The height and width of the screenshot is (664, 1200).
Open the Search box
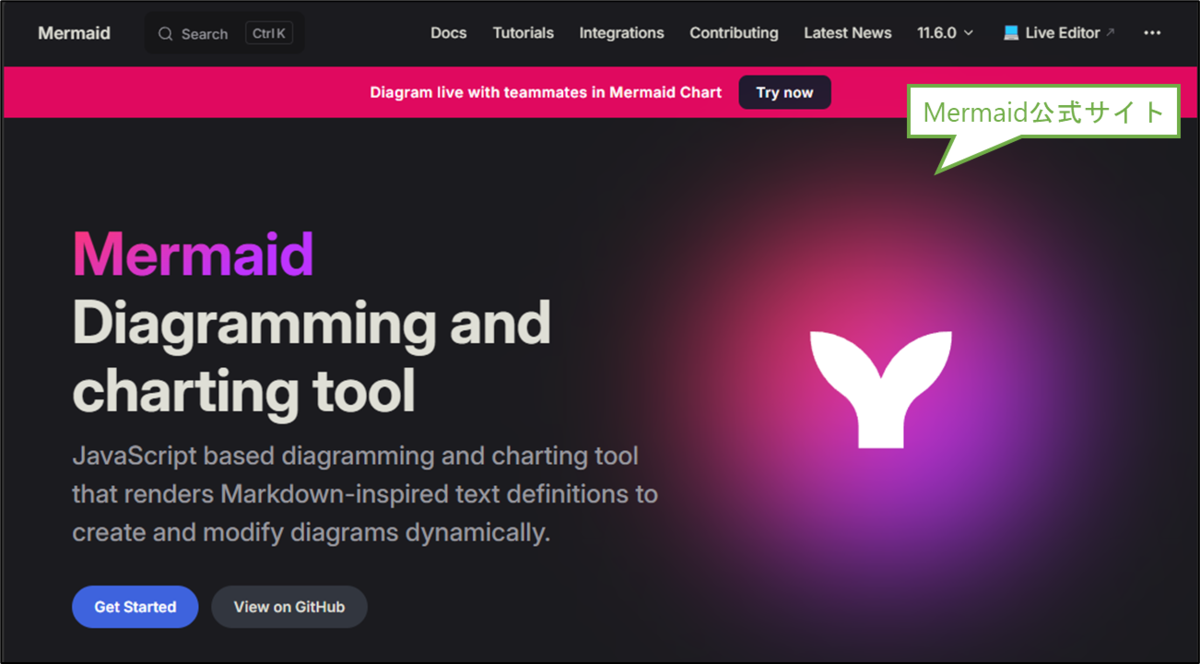coord(225,34)
